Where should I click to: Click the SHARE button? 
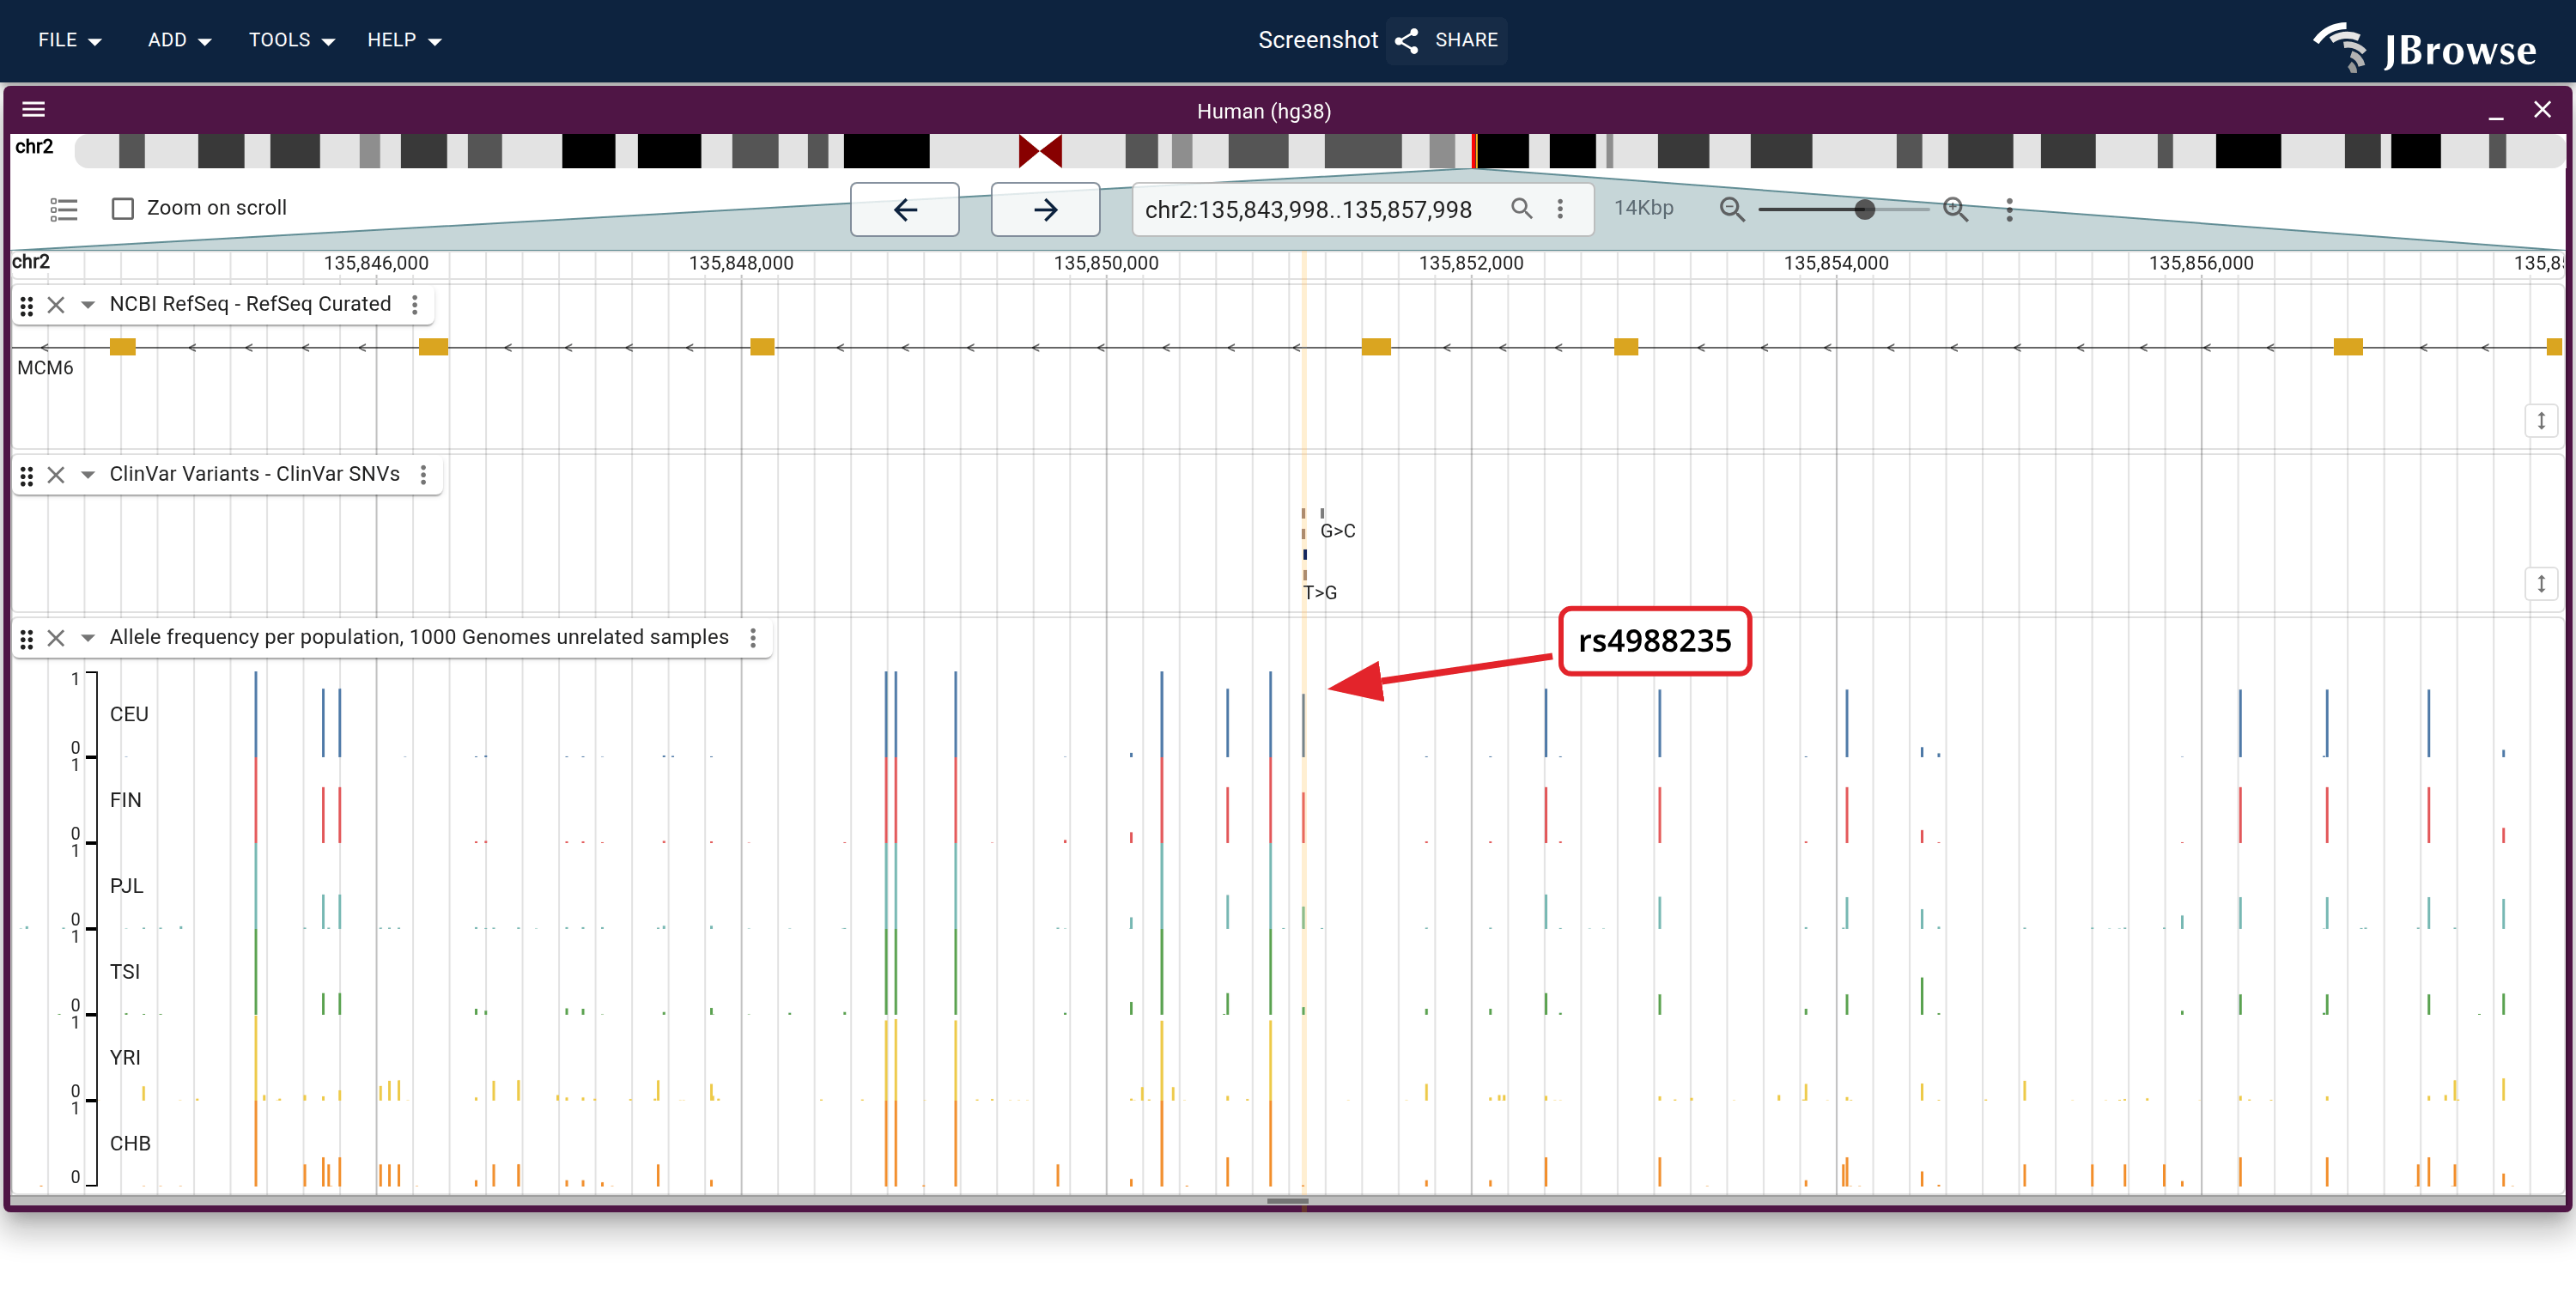tap(1446, 40)
